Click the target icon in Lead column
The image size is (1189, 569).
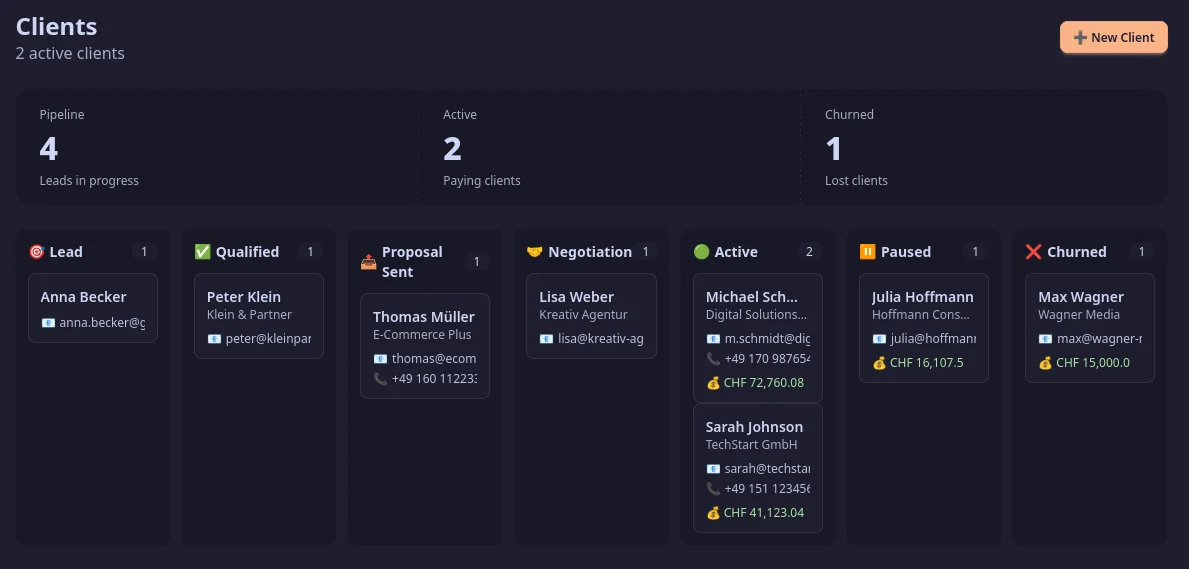[37, 252]
